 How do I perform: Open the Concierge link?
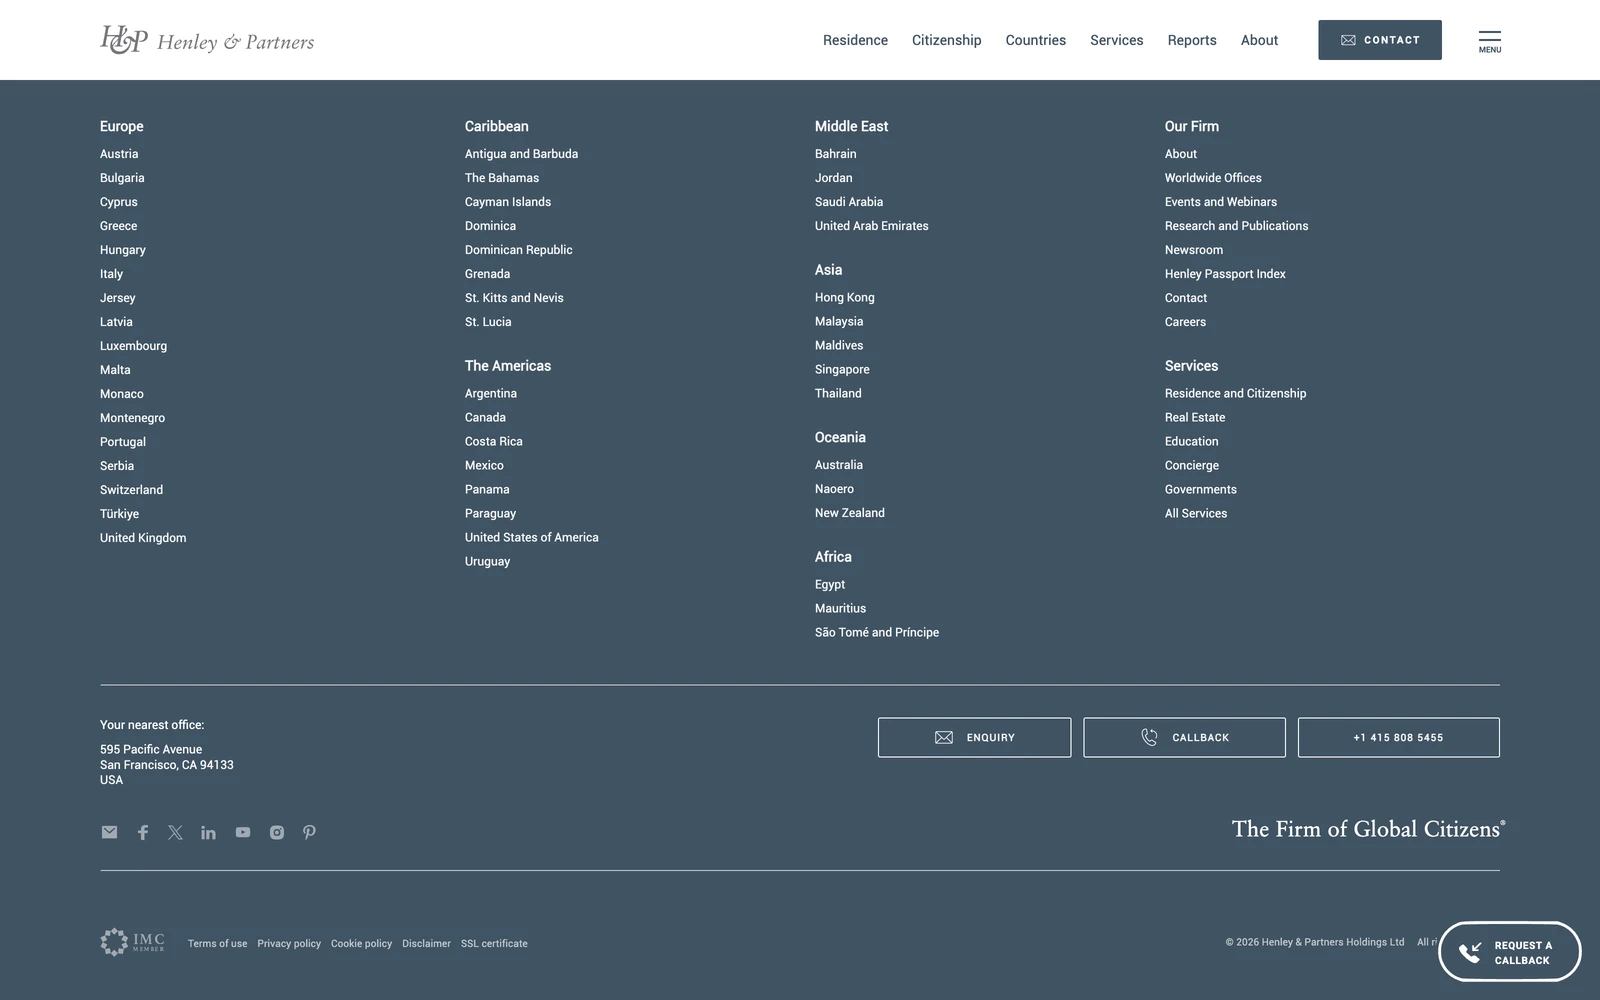[1192, 465]
